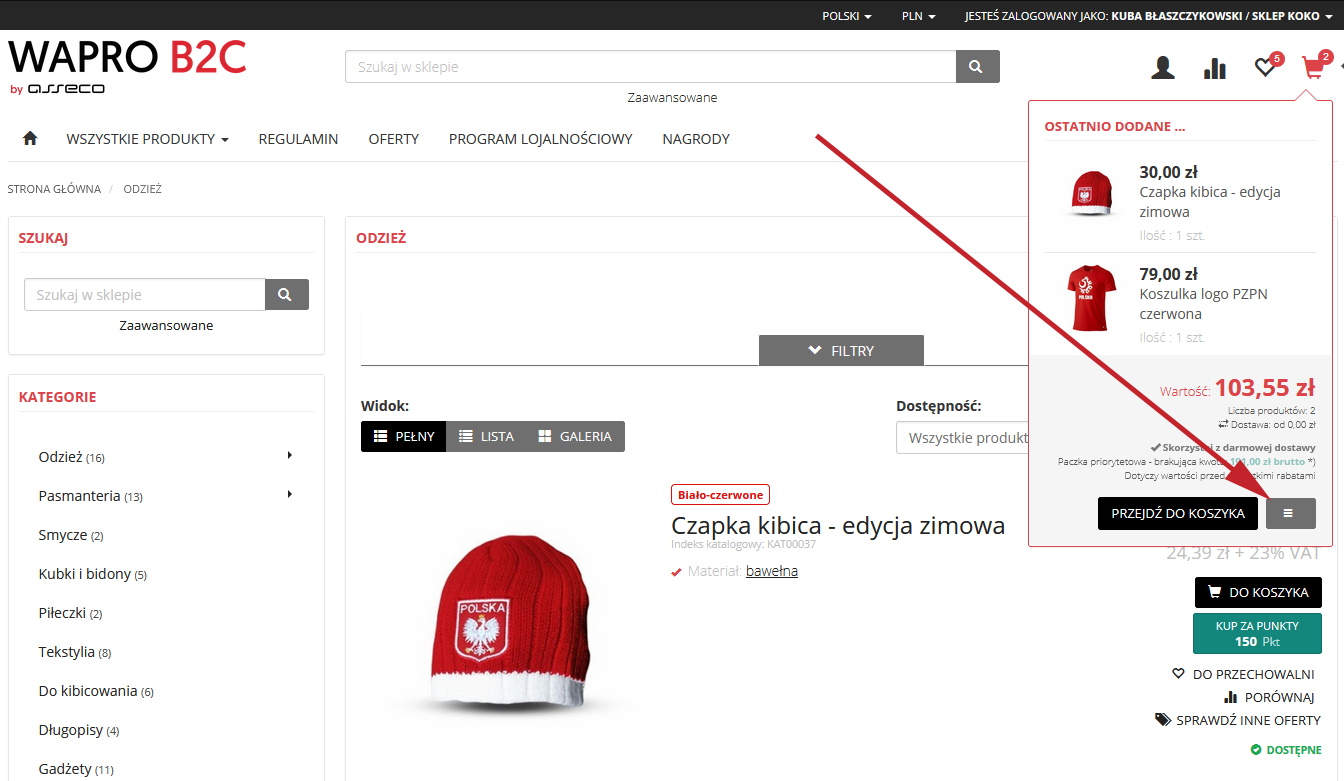Click the bawełna material link
Screen dimensions: 1344x781
(772, 571)
